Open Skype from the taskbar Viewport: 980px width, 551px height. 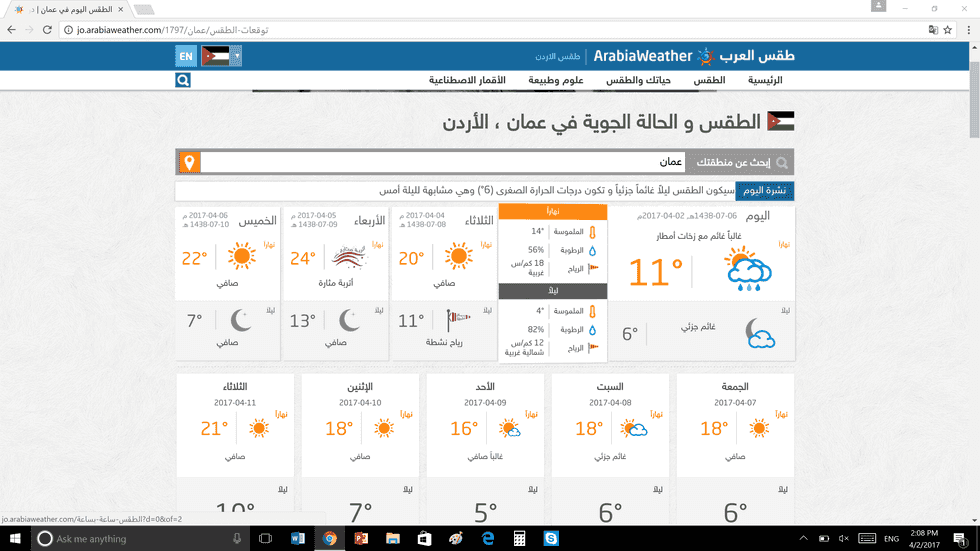pos(551,538)
